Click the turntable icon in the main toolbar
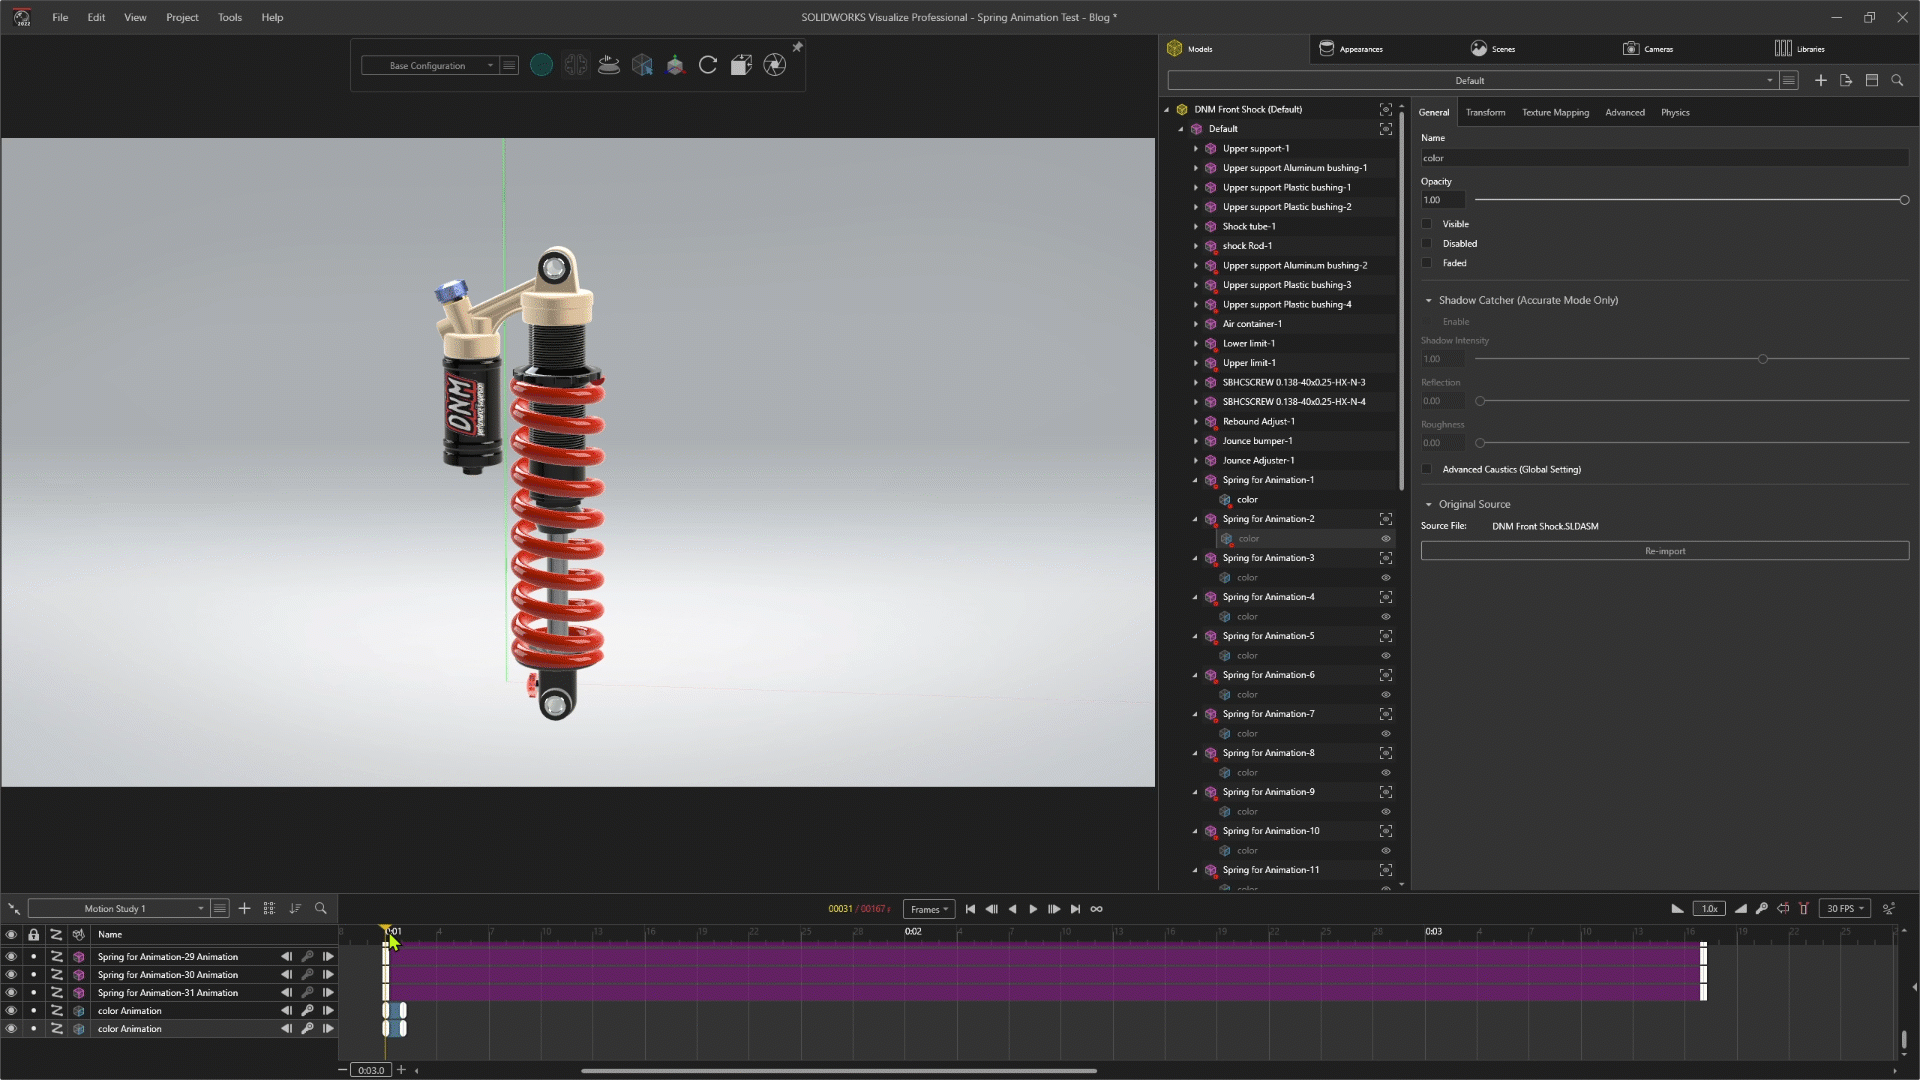 [608, 65]
